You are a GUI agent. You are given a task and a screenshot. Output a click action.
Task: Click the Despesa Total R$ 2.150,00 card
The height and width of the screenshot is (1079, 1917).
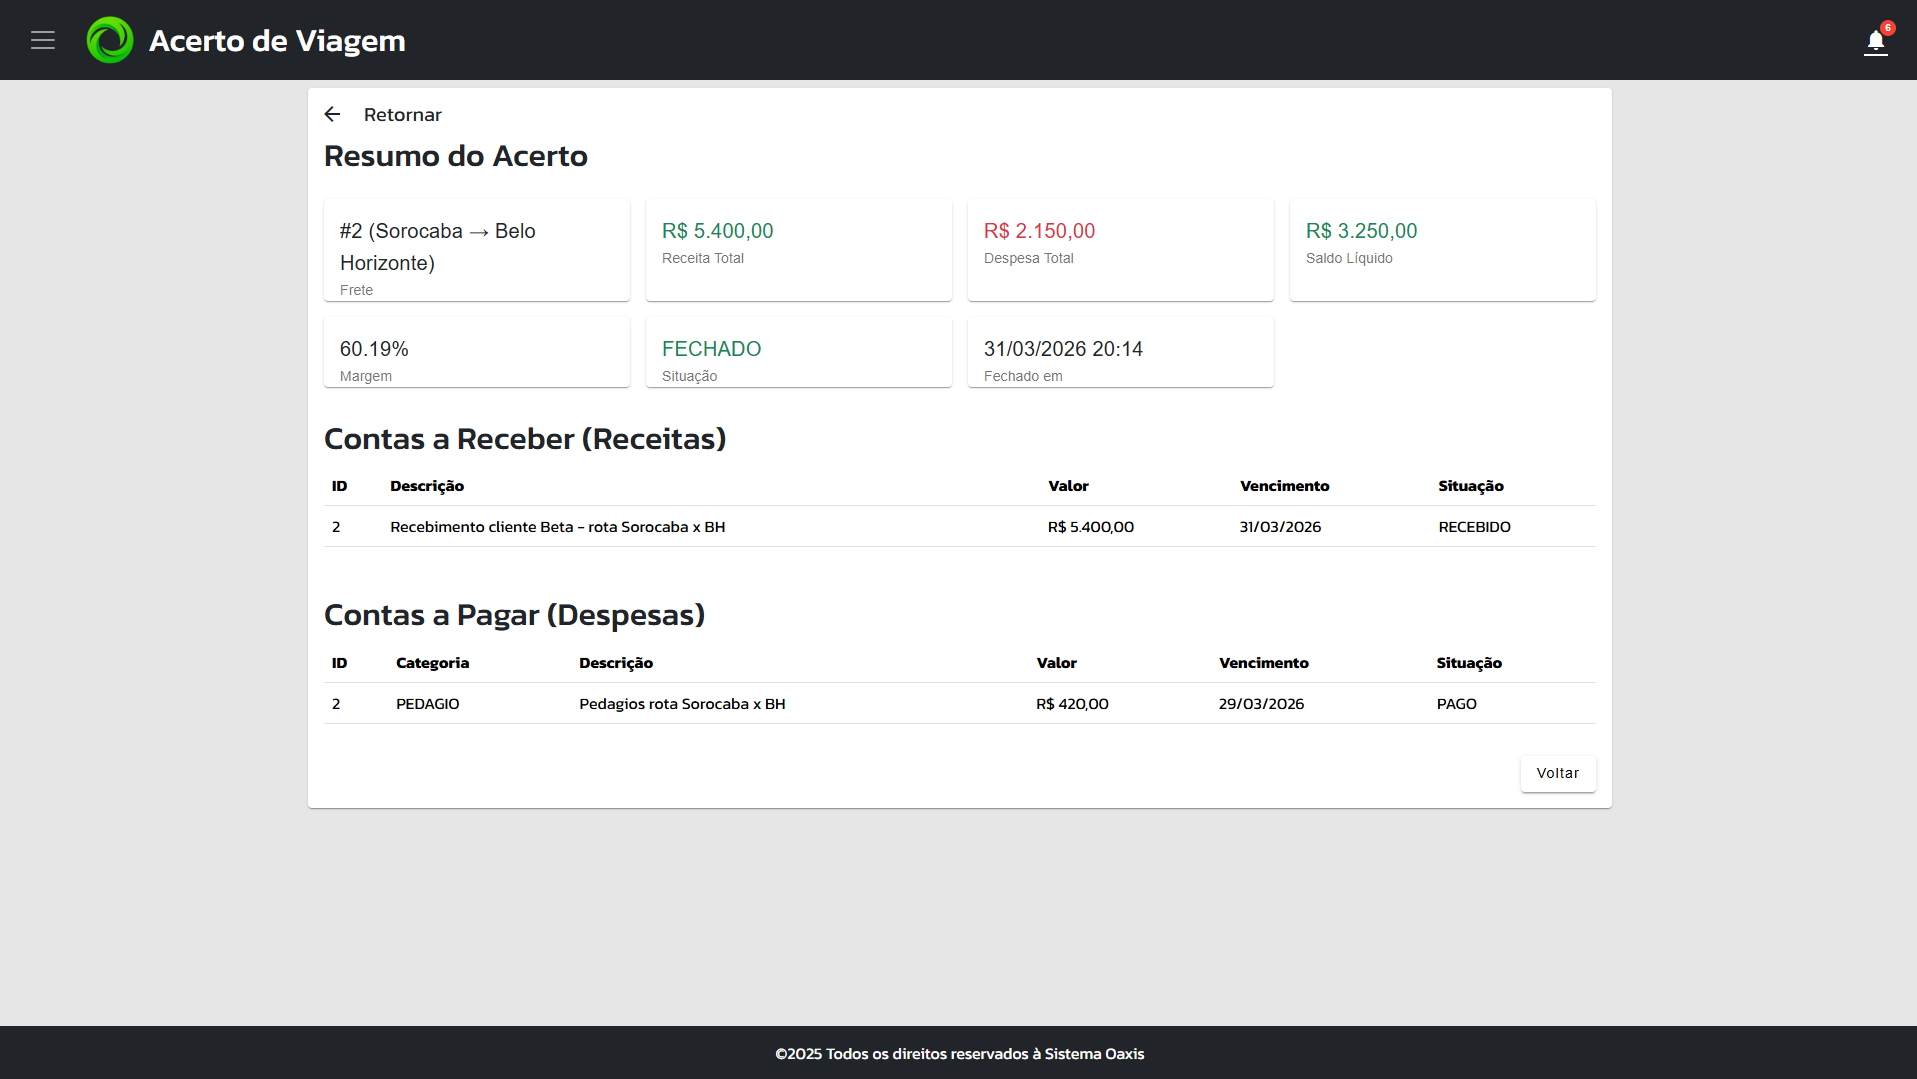1120,250
